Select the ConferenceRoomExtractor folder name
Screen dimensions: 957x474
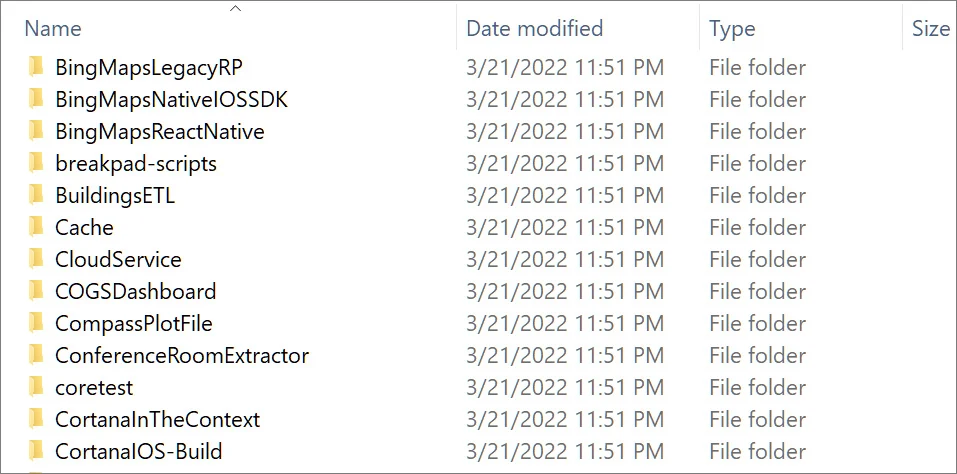click(182, 356)
